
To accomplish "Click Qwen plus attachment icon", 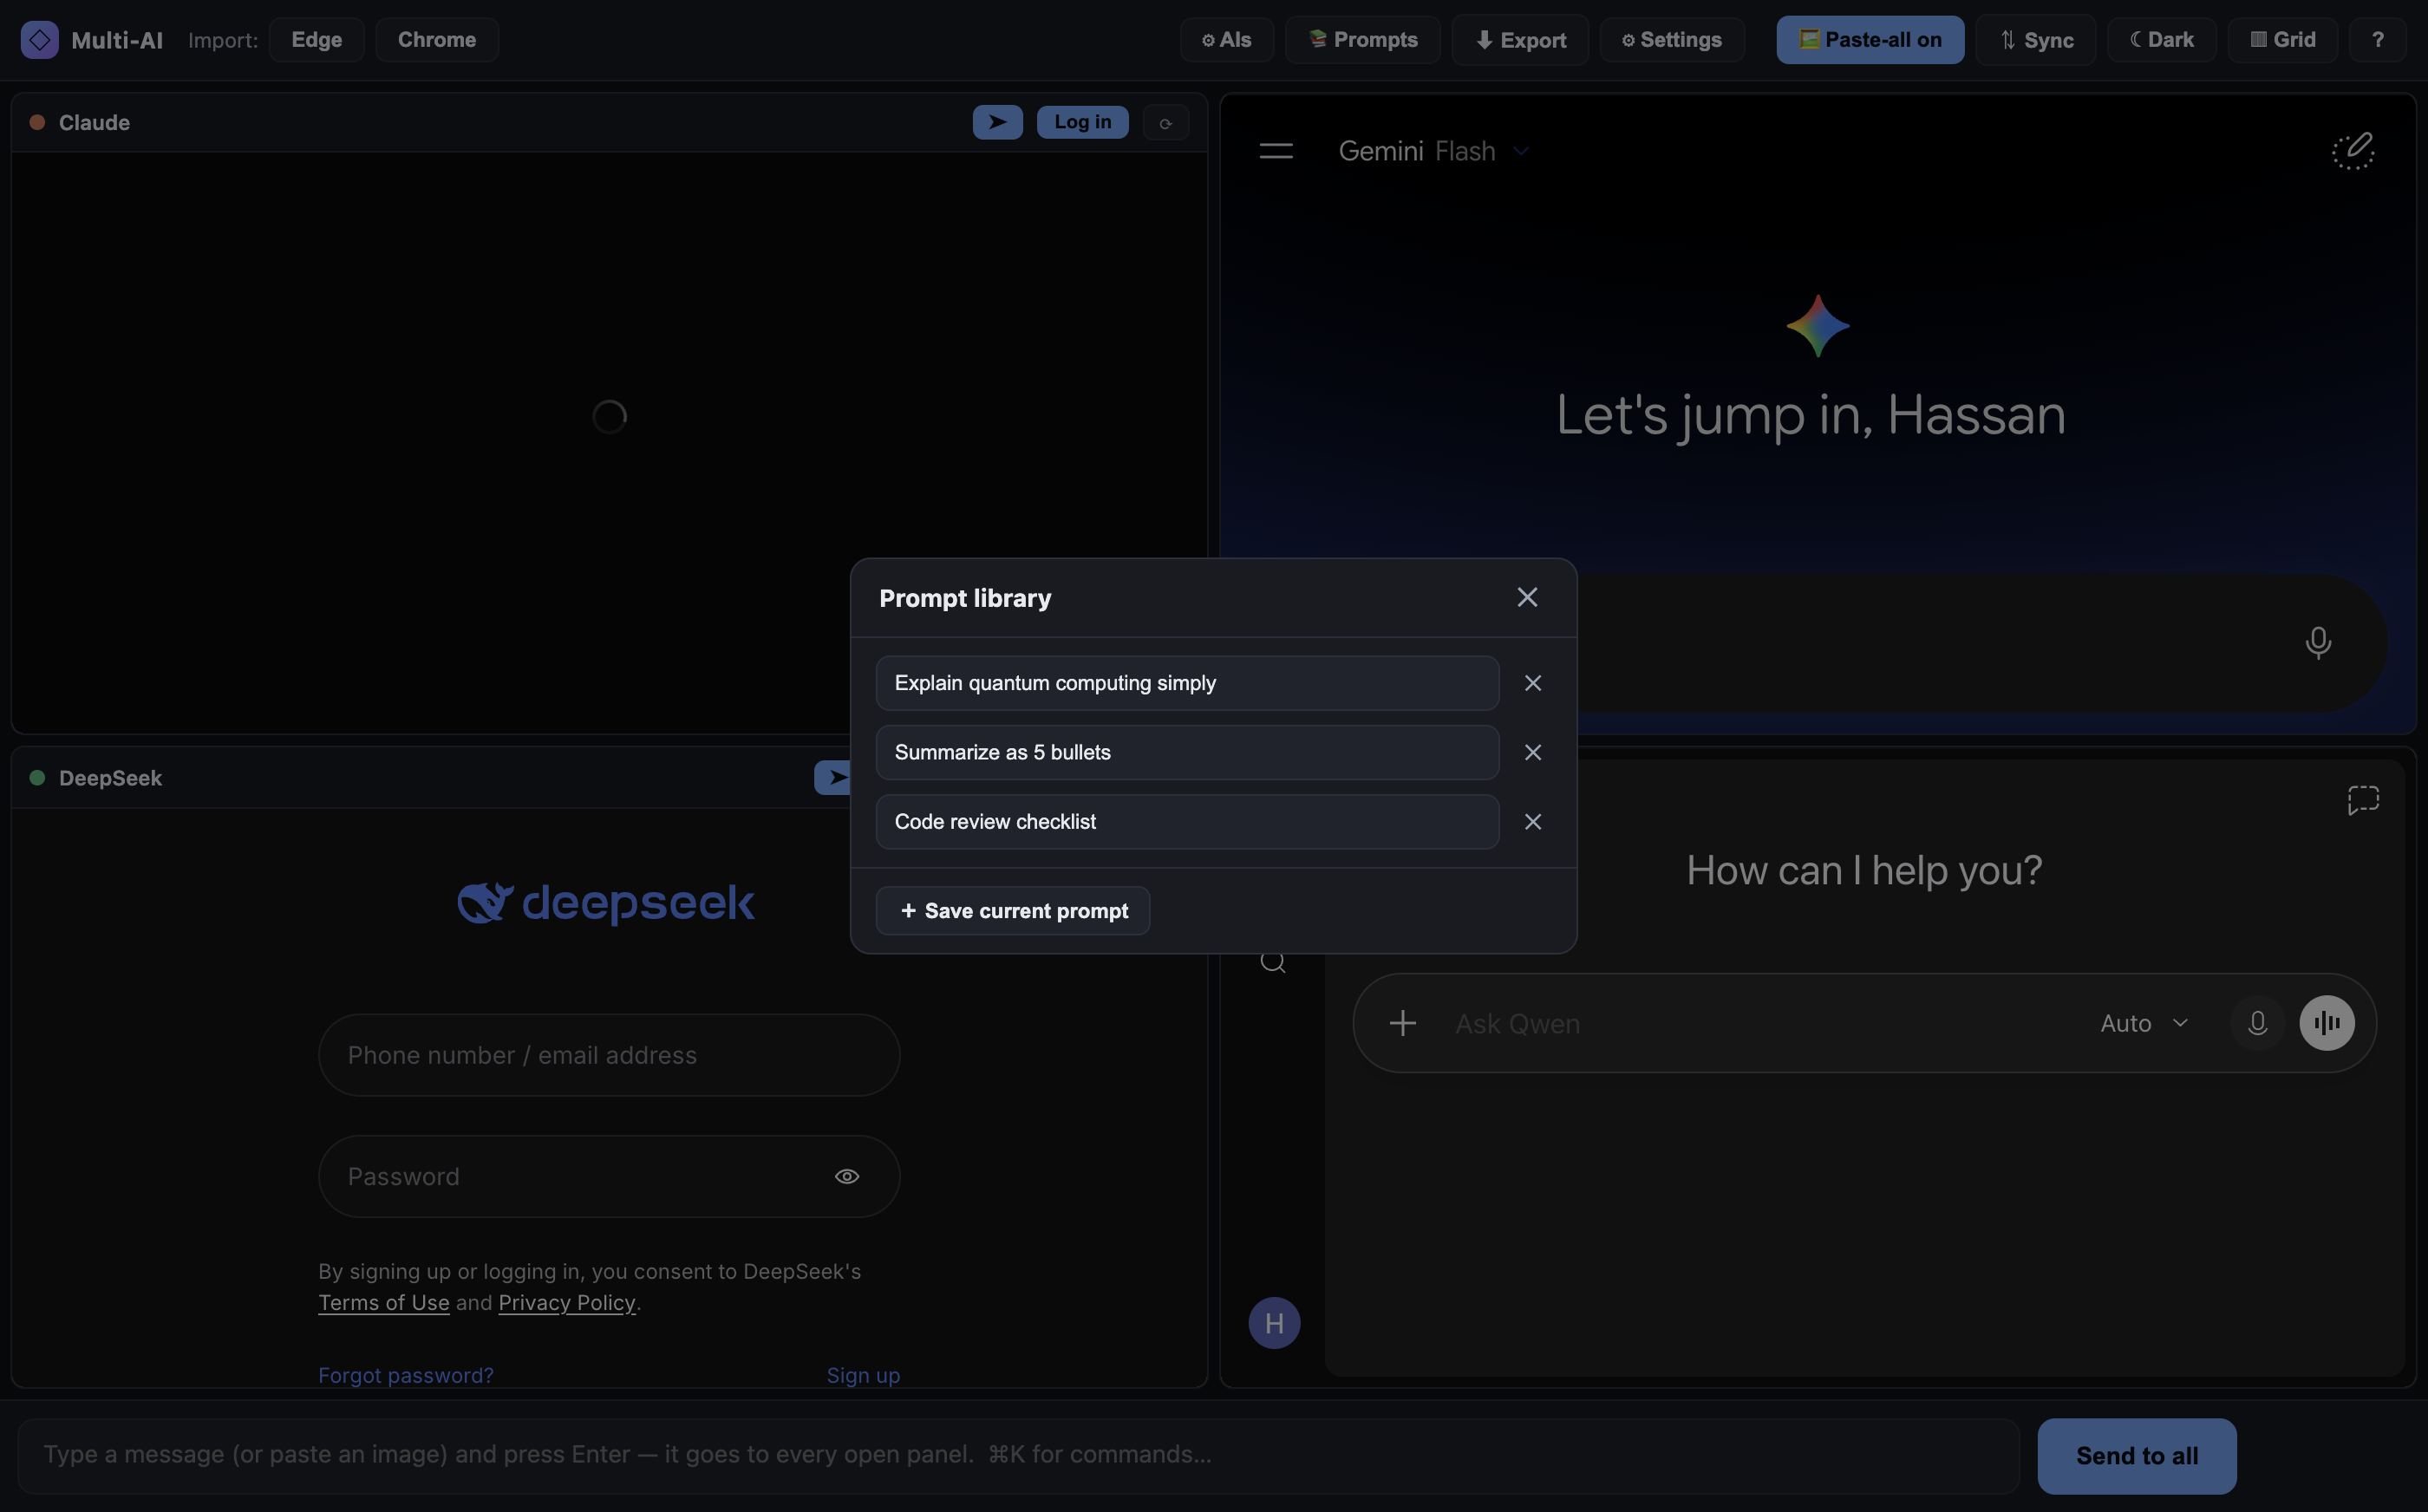I will [x=1402, y=1023].
